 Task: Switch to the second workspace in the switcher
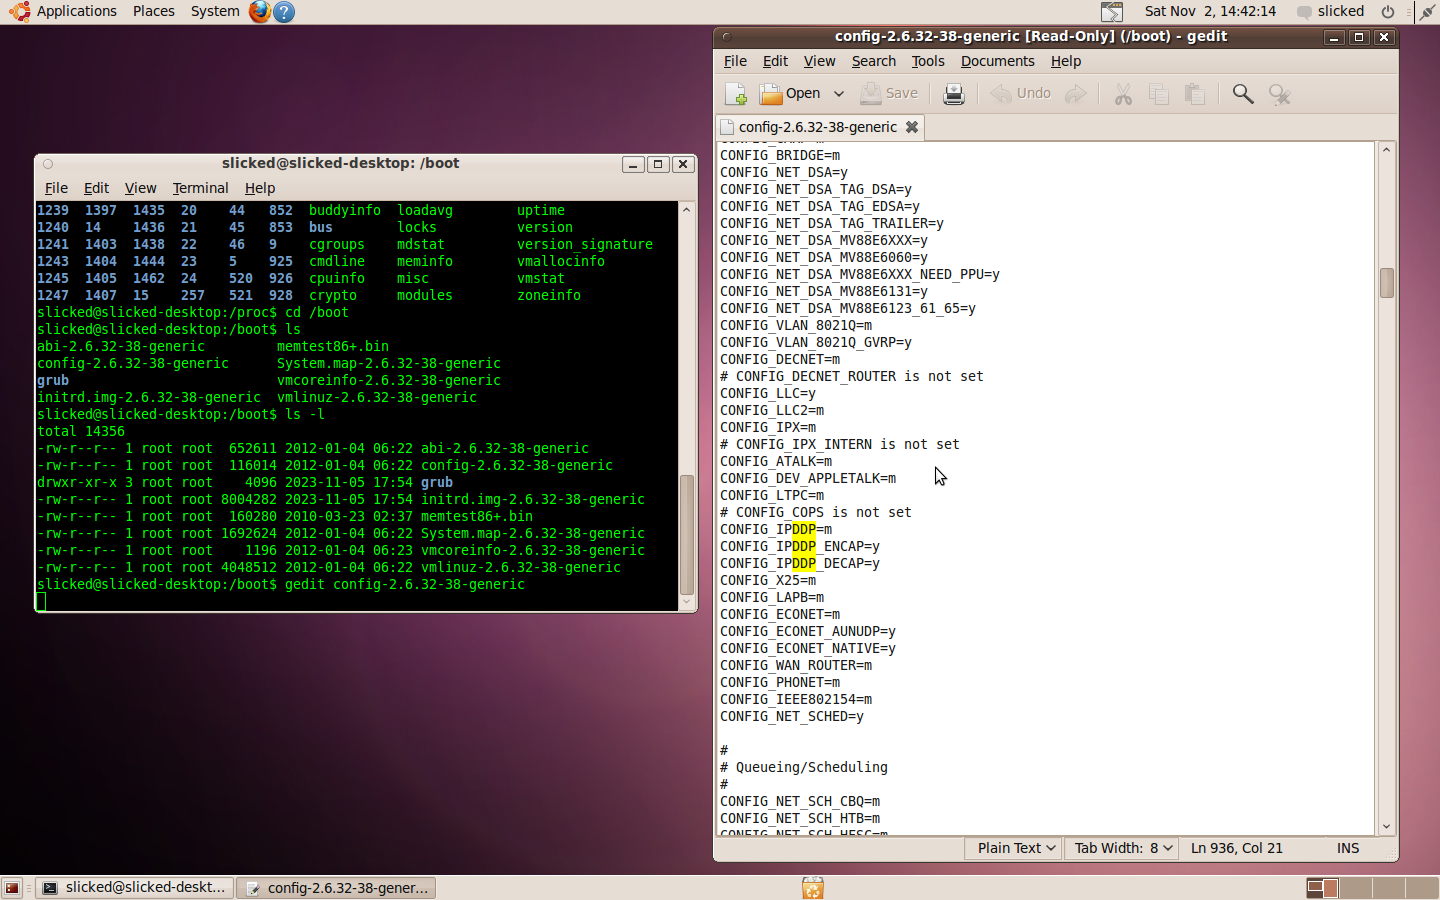pos(1355,888)
